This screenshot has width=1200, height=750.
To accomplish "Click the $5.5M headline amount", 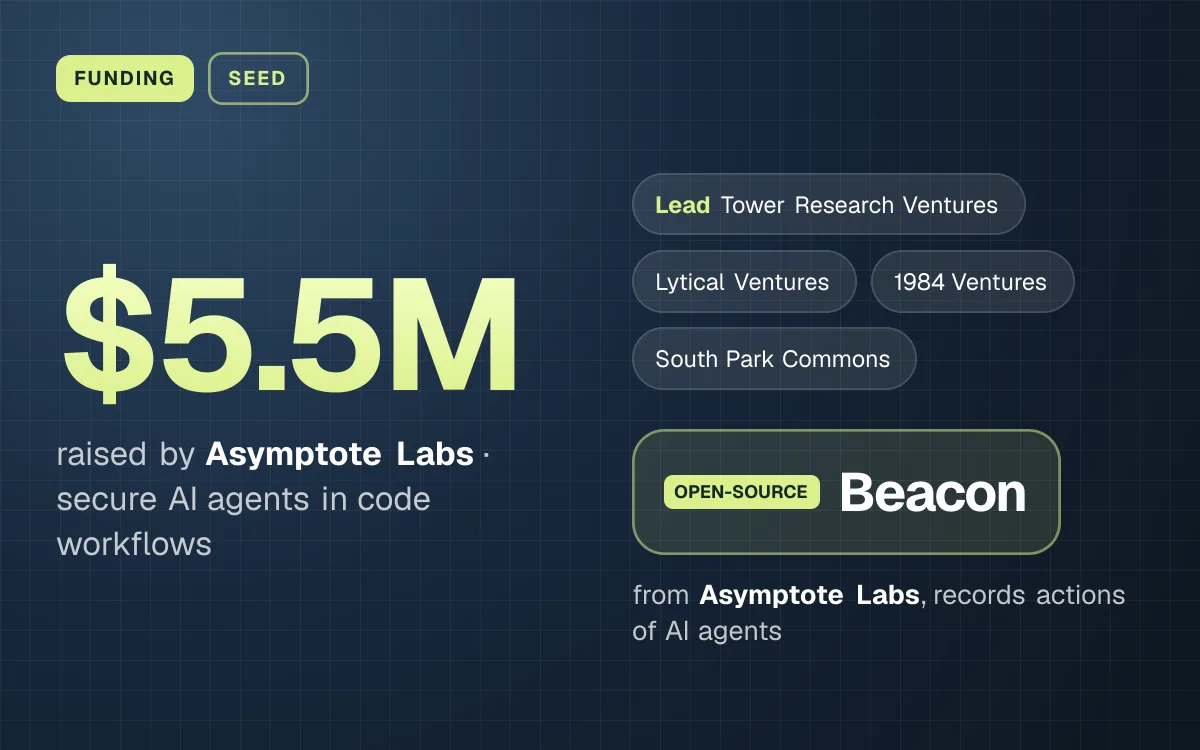I will (290, 332).
